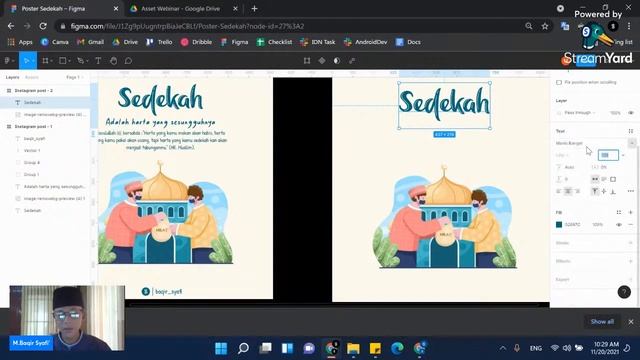Expand the Move tool options arrow
The height and width of the screenshot is (360, 640).
point(34,61)
